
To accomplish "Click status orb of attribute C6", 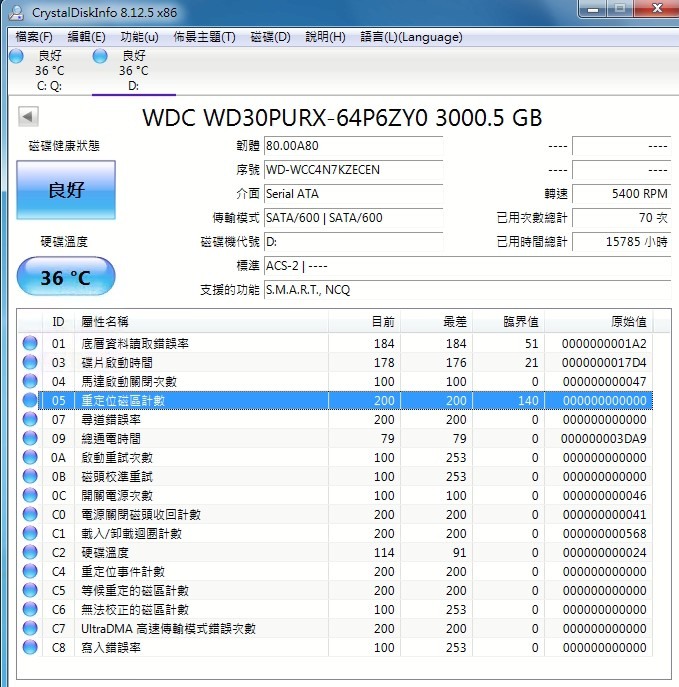I will pyautogui.click(x=30, y=609).
